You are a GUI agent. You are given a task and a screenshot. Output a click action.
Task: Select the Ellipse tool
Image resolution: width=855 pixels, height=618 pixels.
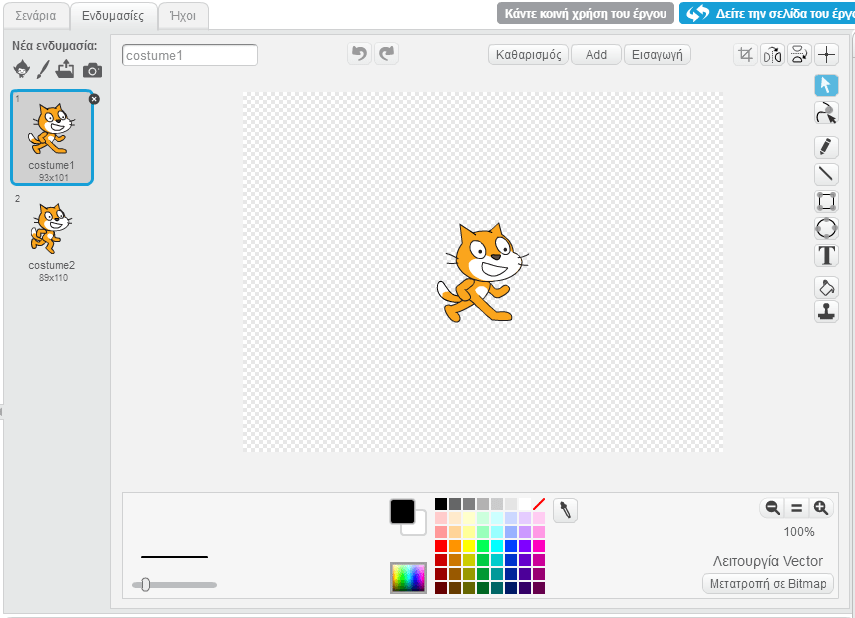tap(826, 228)
